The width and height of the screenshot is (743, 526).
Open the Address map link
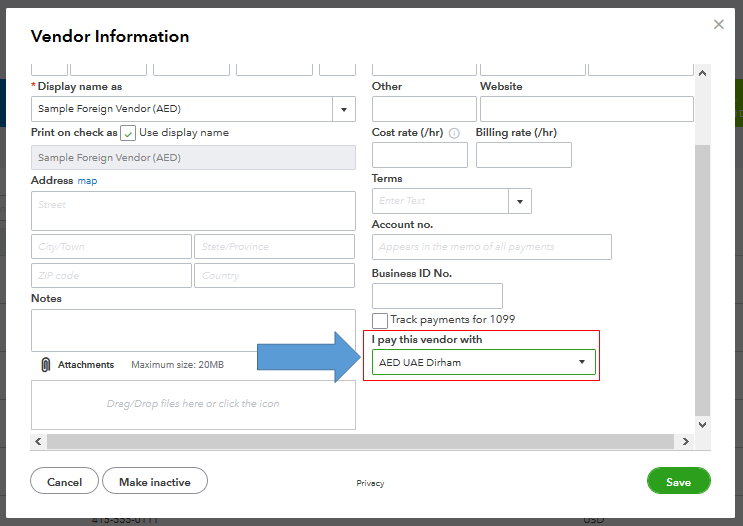[x=87, y=181]
